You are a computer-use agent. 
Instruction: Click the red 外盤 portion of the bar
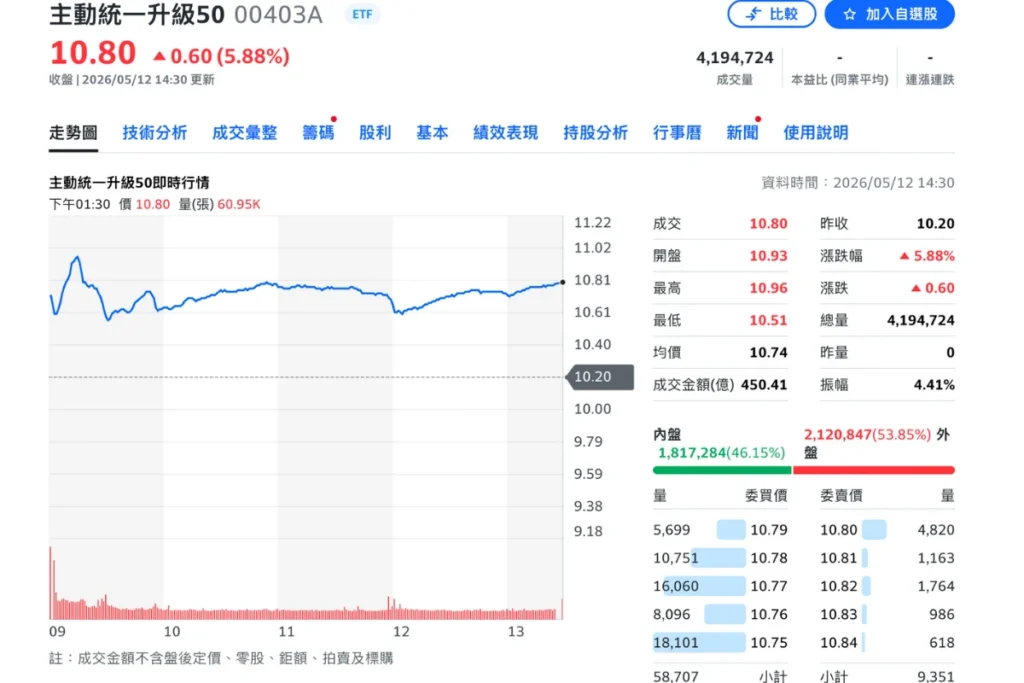click(874, 470)
